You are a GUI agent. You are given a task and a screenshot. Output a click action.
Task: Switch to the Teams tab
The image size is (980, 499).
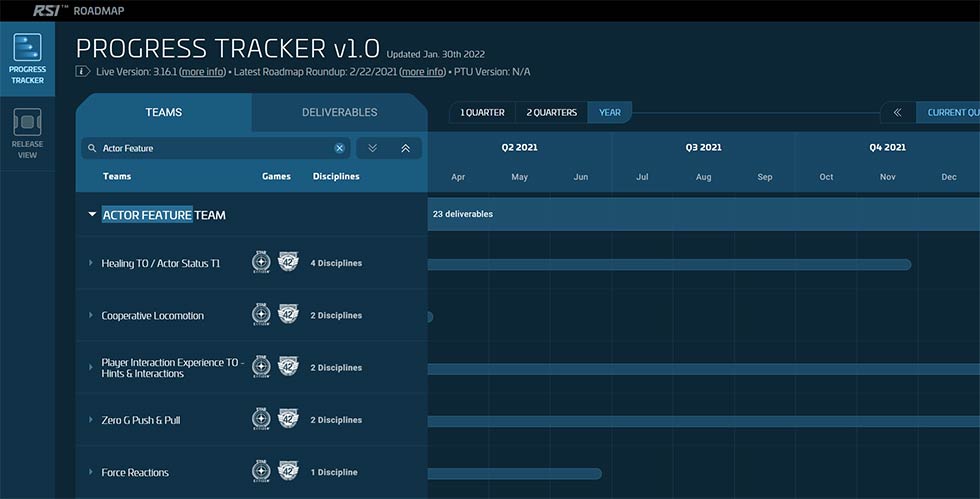[164, 113]
